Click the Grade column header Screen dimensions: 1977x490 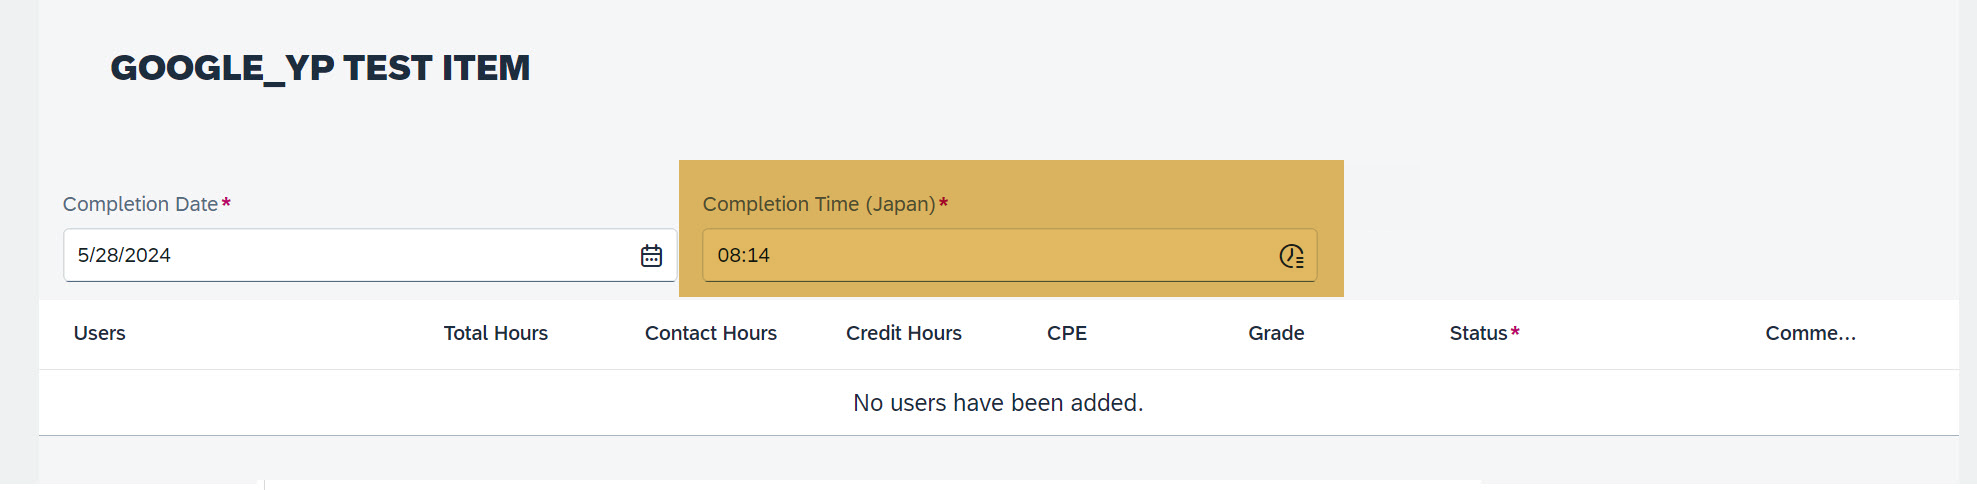pos(1276,333)
